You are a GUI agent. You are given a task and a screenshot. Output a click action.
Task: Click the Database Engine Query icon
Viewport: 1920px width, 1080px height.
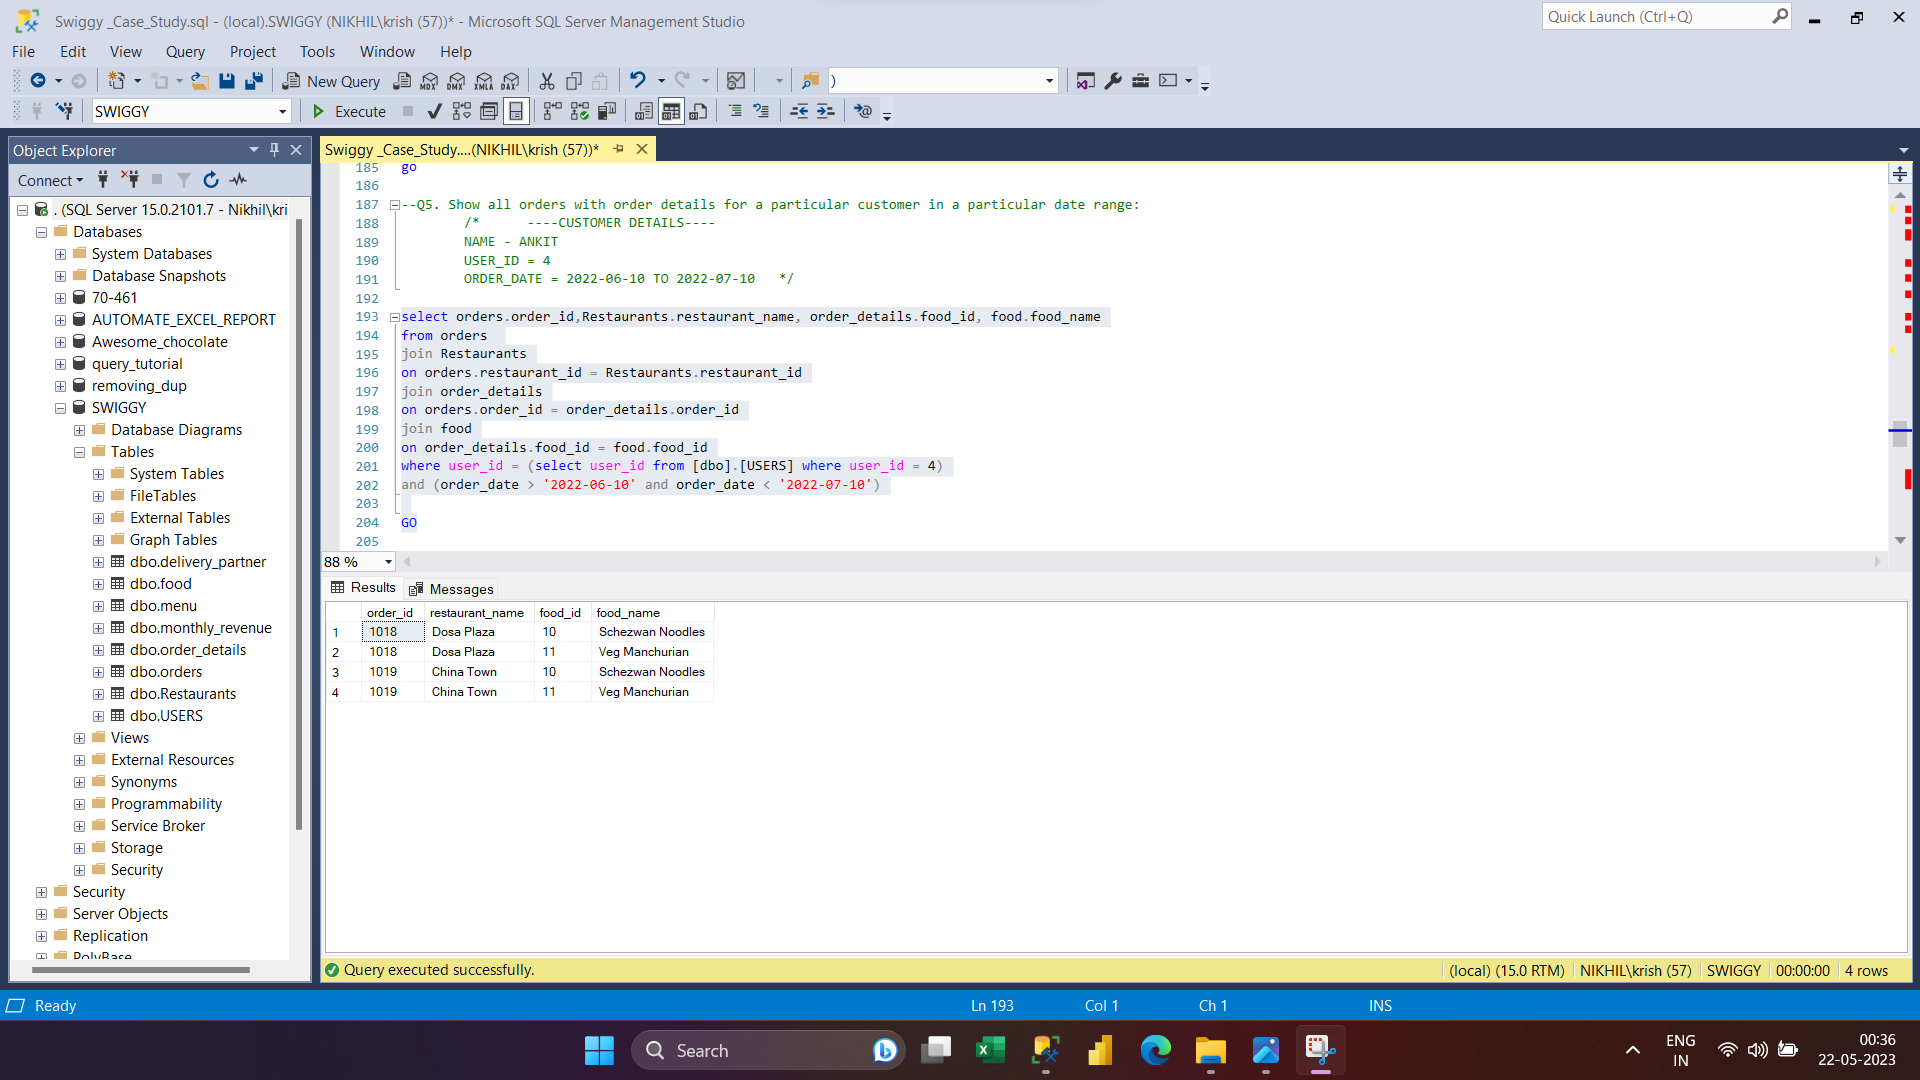click(402, 81)
